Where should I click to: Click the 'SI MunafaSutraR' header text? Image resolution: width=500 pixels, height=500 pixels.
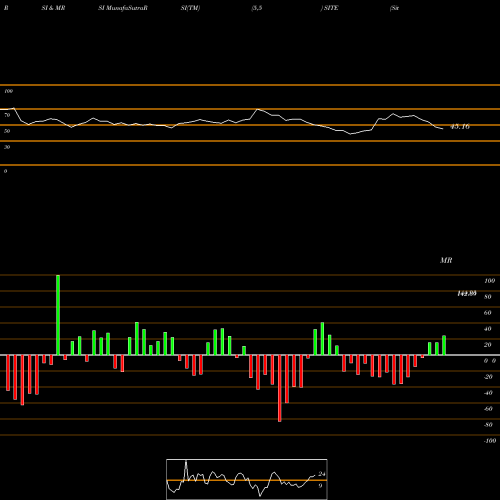[x=123, y=8]
